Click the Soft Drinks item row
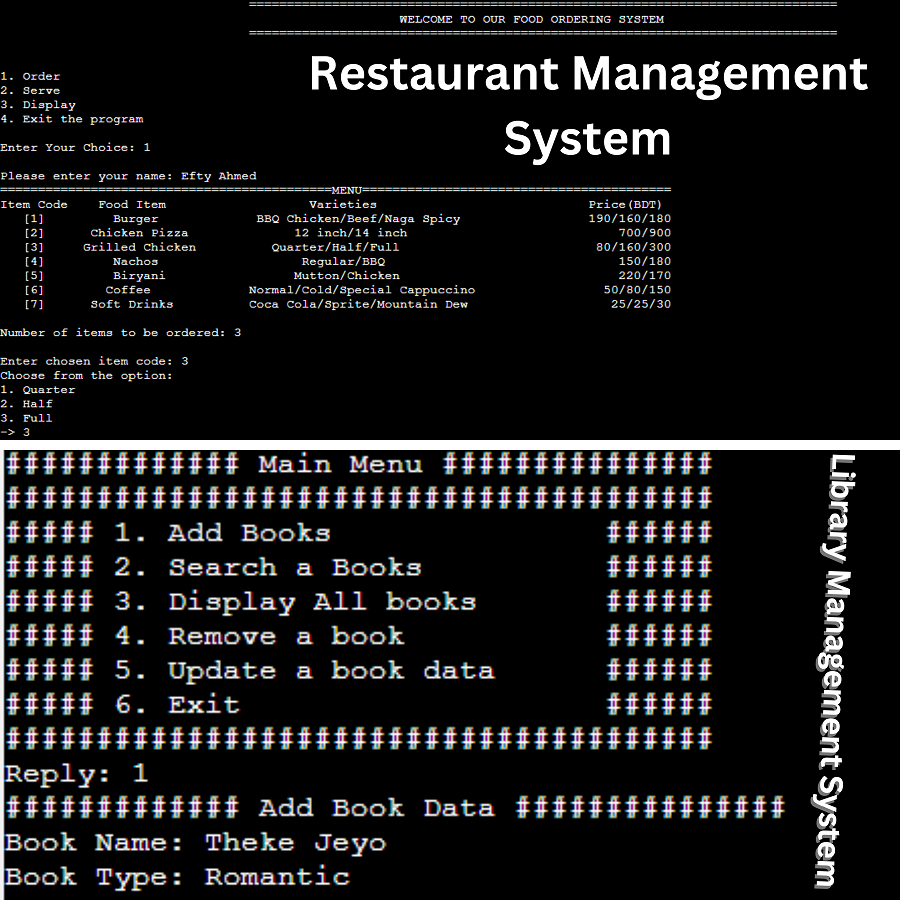 coord(132,304)
